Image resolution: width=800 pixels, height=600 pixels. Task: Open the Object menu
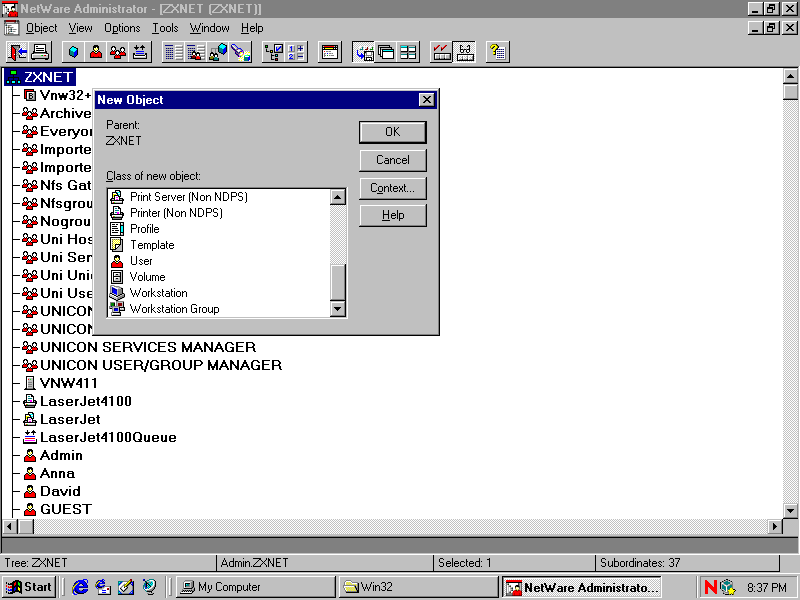tap(41, 28)
